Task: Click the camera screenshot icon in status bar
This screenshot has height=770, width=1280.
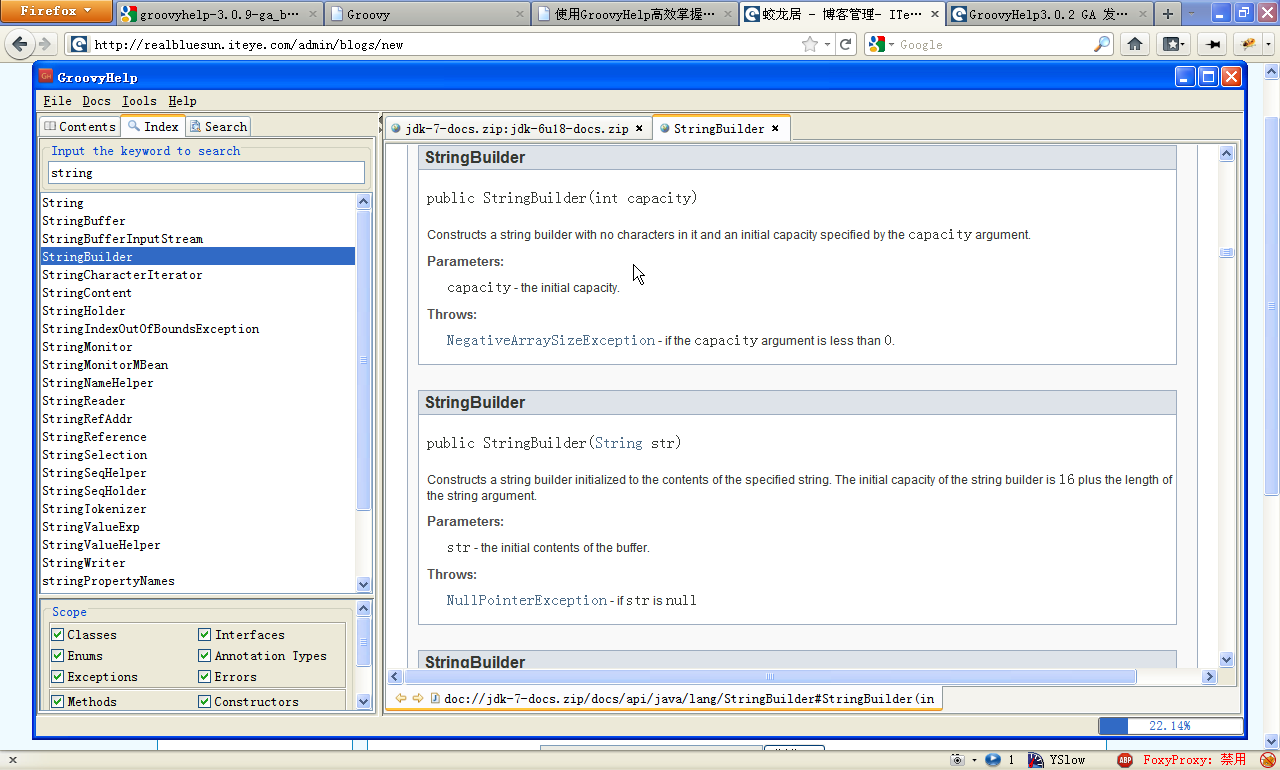Action: click(x=957, y=760)
